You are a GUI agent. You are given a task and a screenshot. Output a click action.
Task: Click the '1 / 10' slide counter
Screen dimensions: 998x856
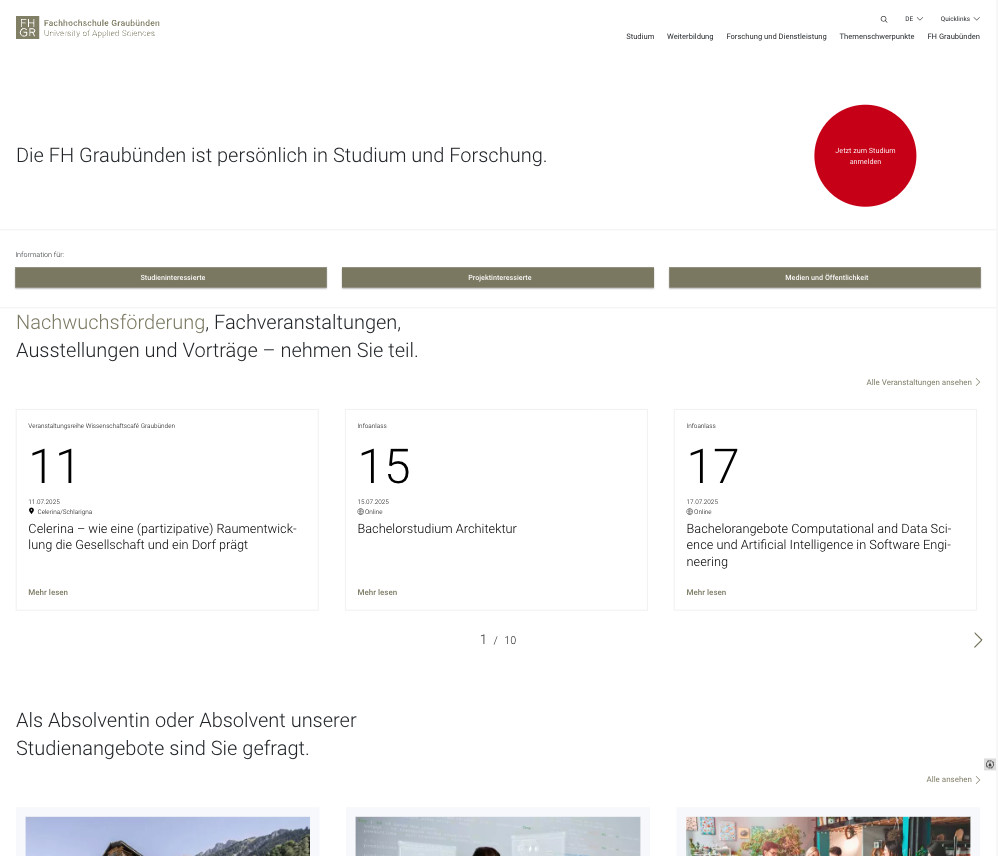click(498, 640)
